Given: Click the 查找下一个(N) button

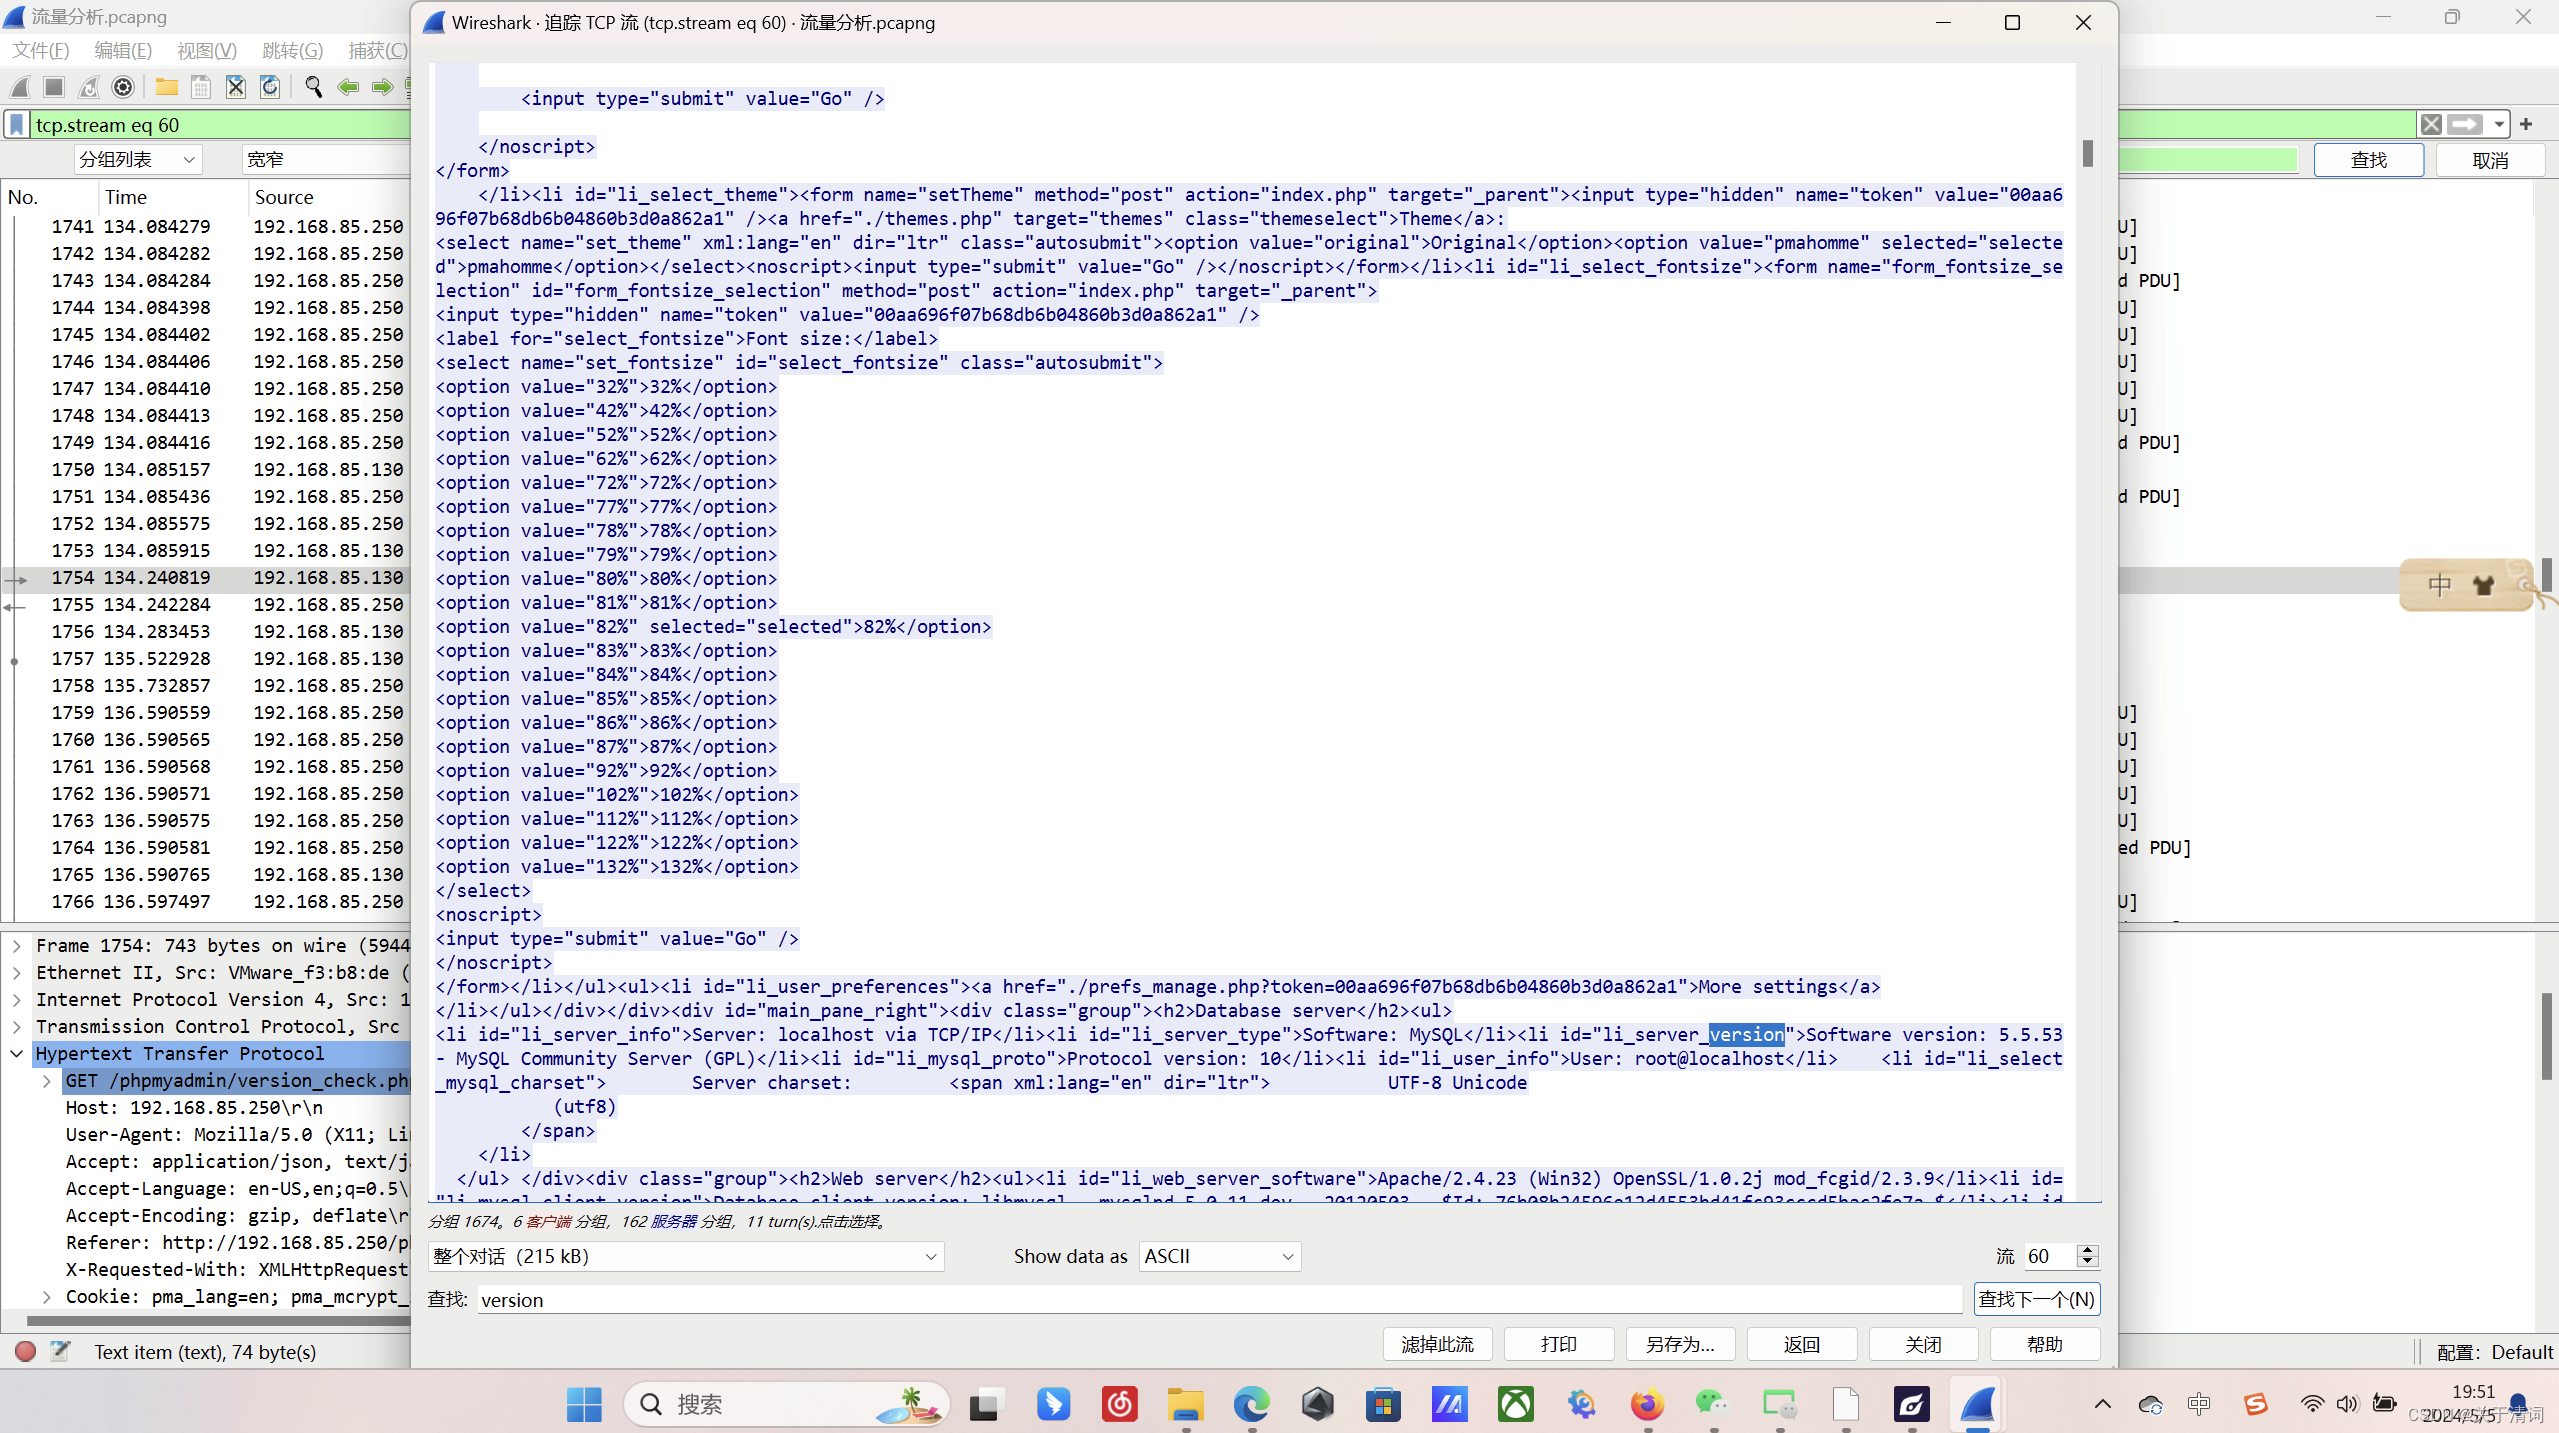Looking at the screenshot, I should [x=2036, y=1299].
